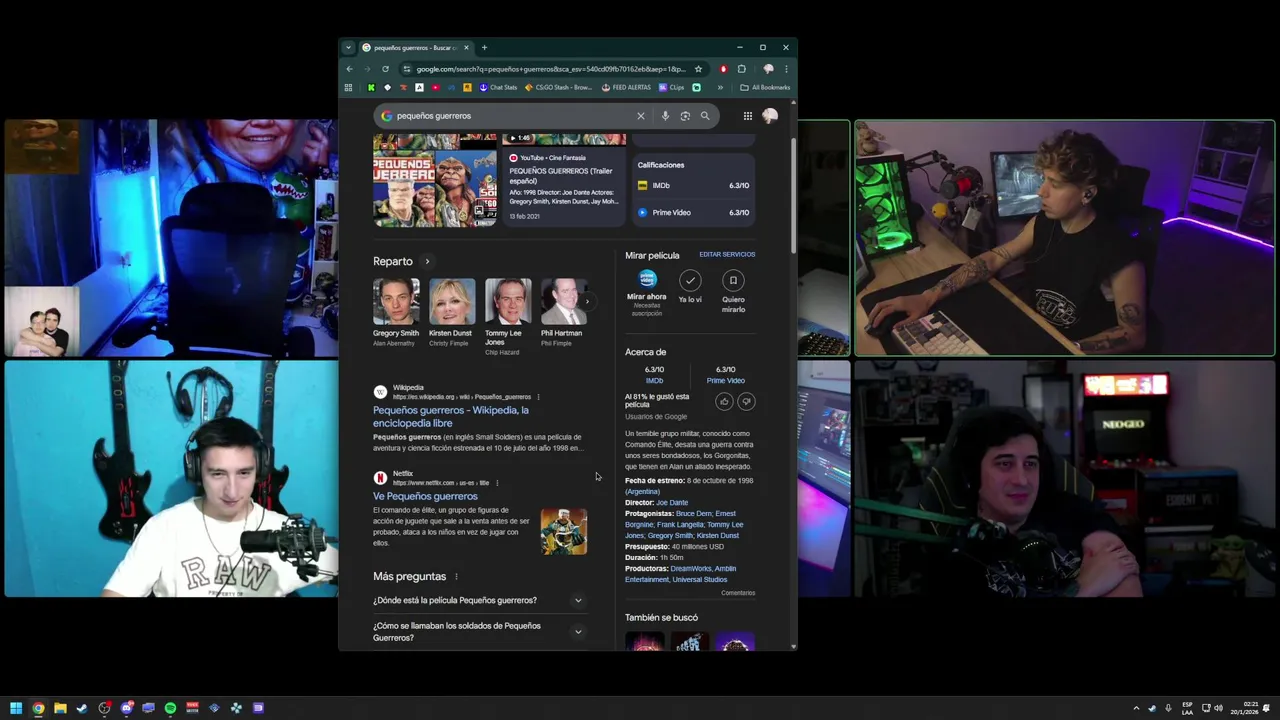Open the FEED ALERTAS bookmark
Image resolution: width=1280 pixels, height=720 pixels.
626,87
